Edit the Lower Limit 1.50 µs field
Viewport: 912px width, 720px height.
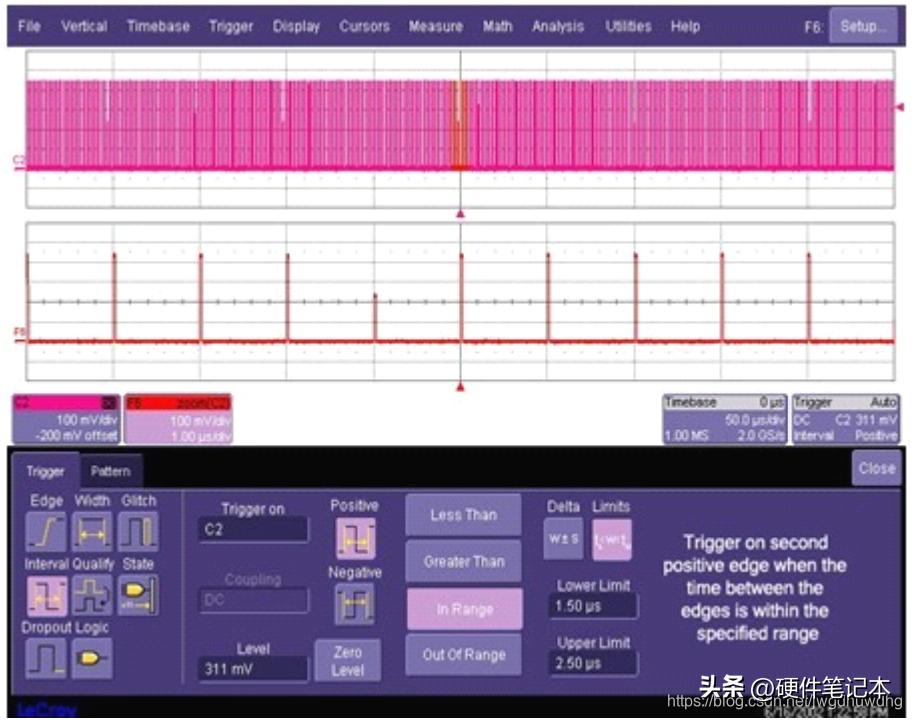(x=593, y=606)
